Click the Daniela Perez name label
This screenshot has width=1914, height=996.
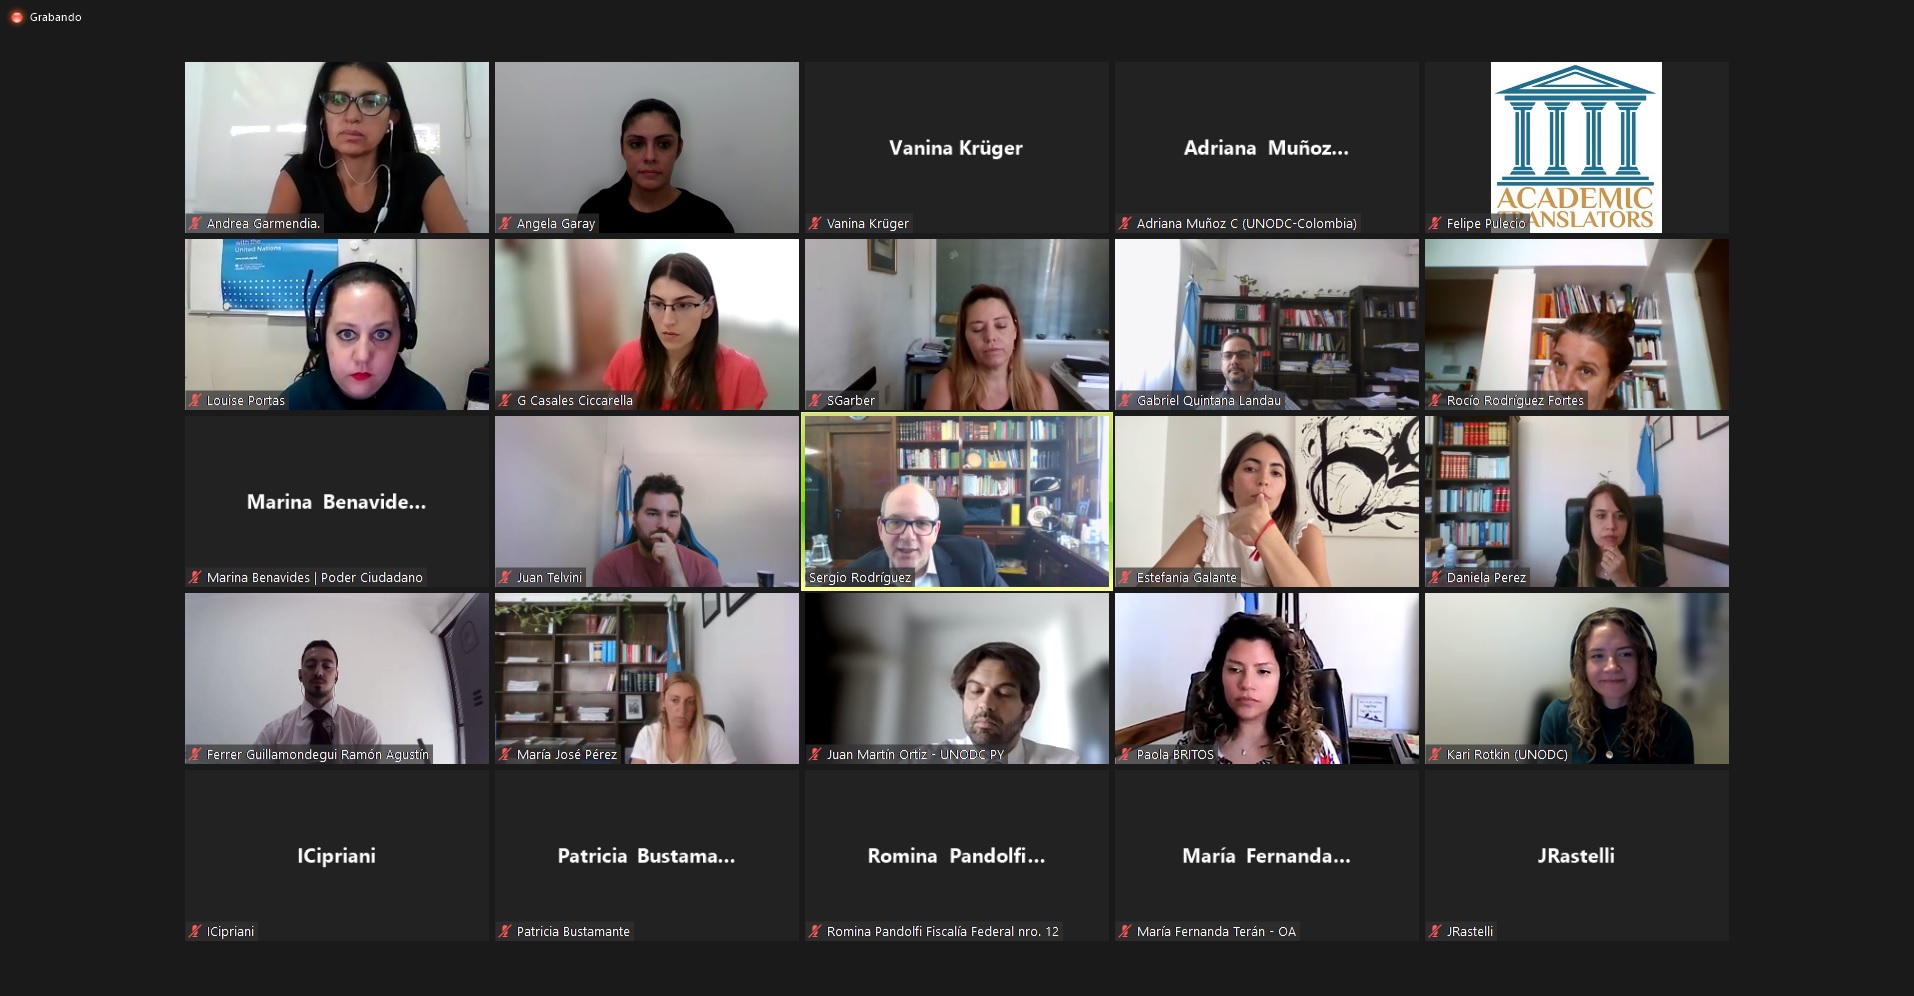(x=1486, y=578)
